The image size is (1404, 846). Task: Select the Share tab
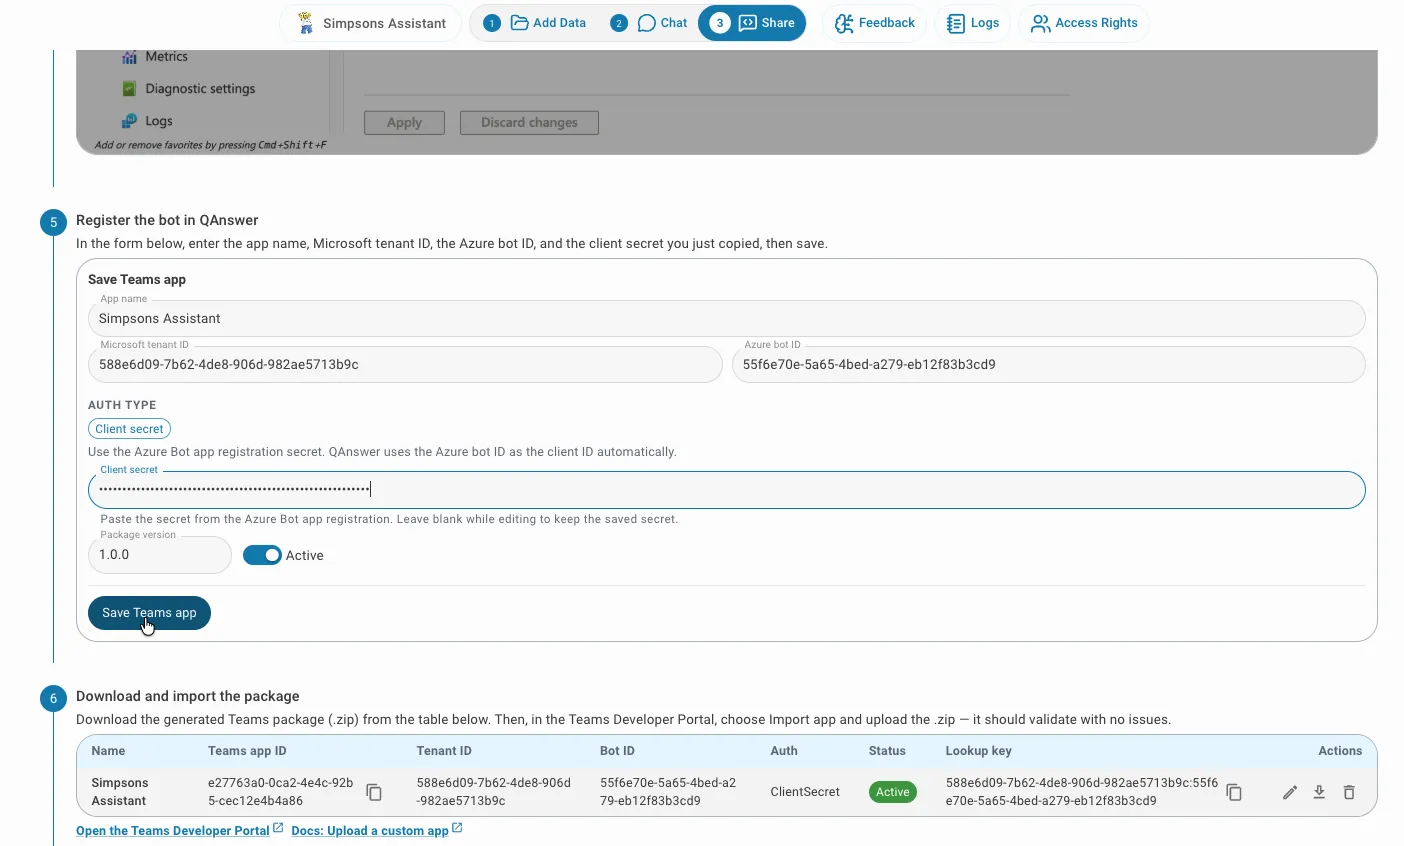click(752, 23)
